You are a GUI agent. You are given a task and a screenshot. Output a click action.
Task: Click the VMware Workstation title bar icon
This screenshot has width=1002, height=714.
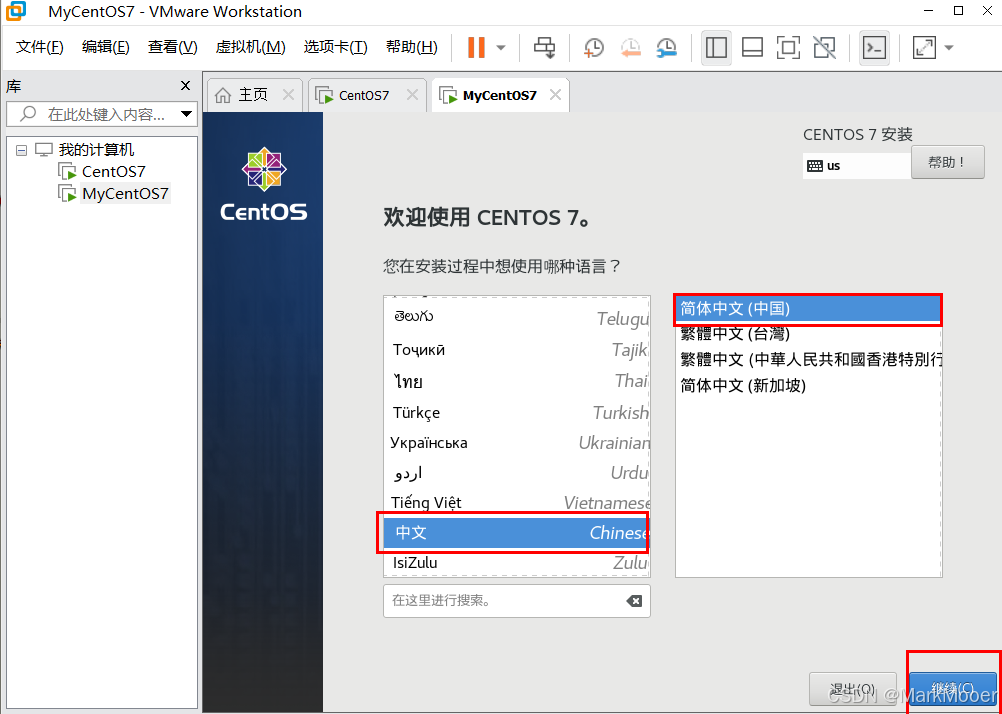click(15, 11)
